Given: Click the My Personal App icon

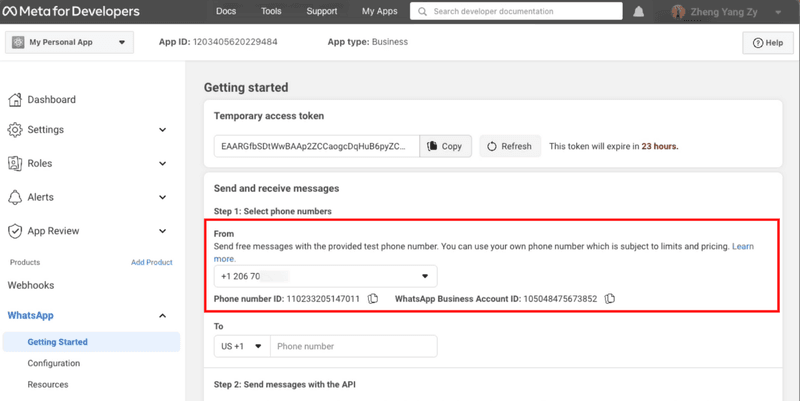Looking at the screenshot, I should click(18, 42).
